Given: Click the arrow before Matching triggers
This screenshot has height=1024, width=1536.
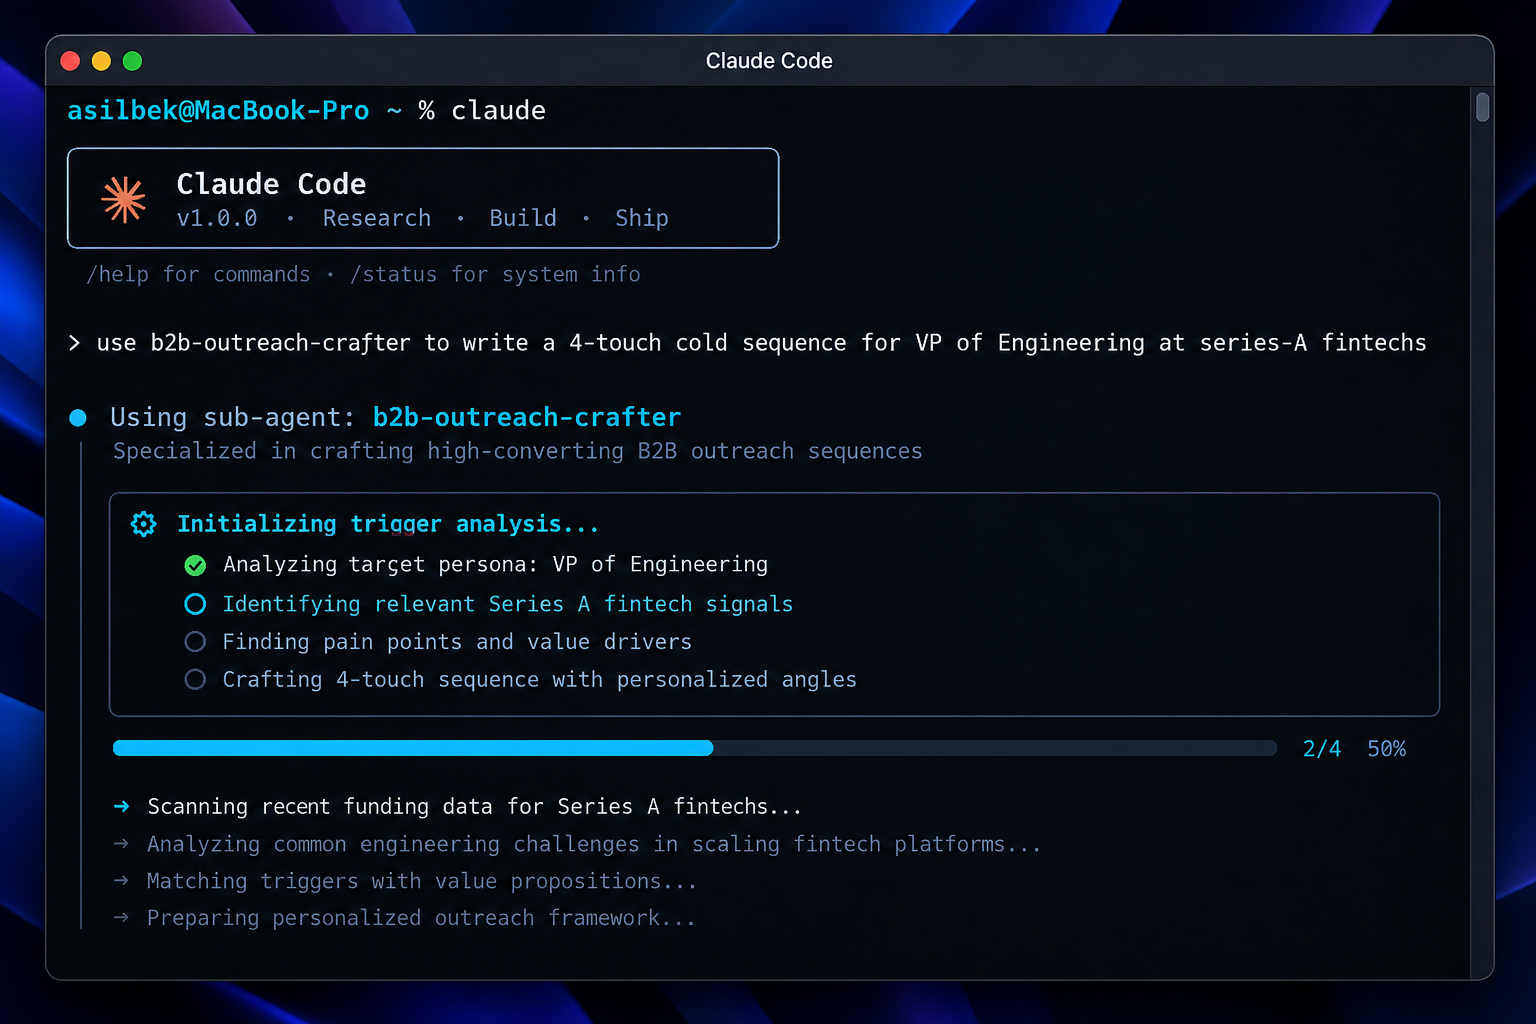Looking at the screenshot, I should [x=121, y=881].
